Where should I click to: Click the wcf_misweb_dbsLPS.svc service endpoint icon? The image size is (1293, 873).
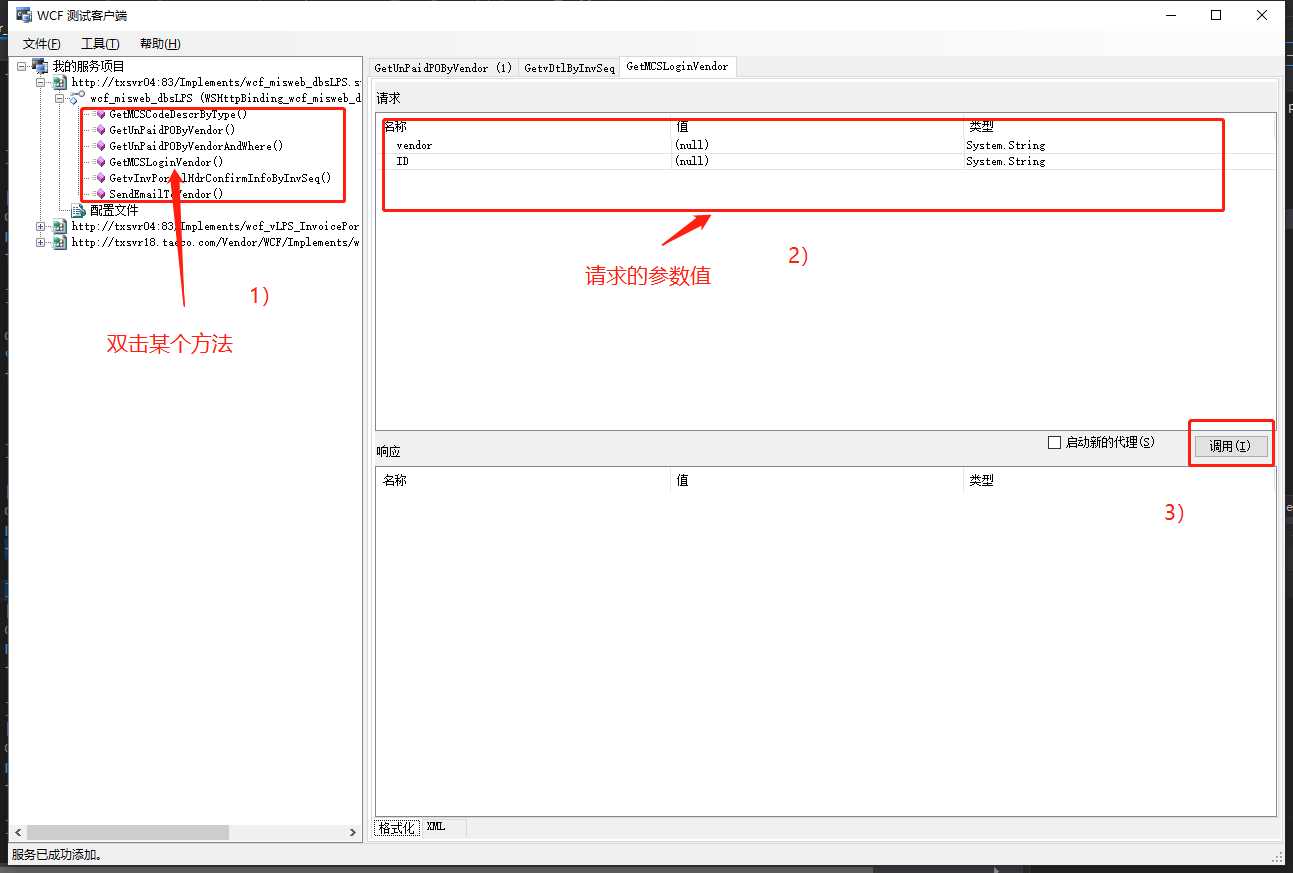click(x=60, y=82)
